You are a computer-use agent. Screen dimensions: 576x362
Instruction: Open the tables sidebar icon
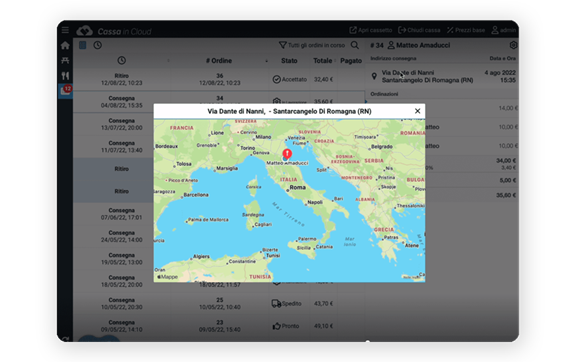pyautogui.click(x=65, y=60)
